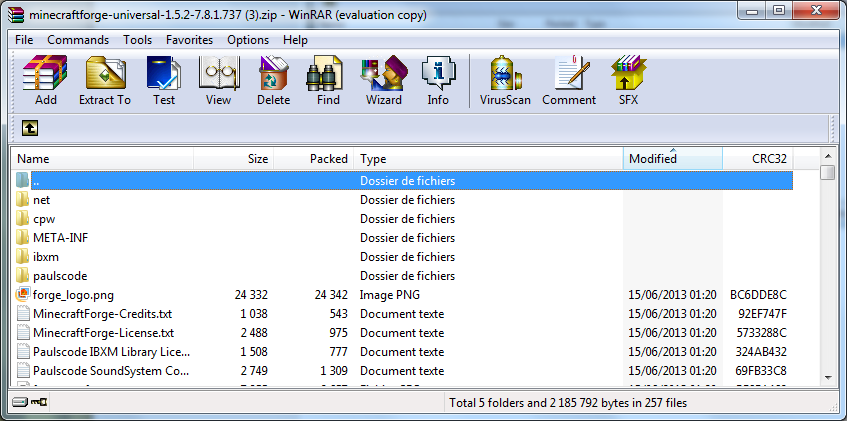Run VirusScan from the toolbar
This screenshot has width=847, height=421.
point(506,72)
